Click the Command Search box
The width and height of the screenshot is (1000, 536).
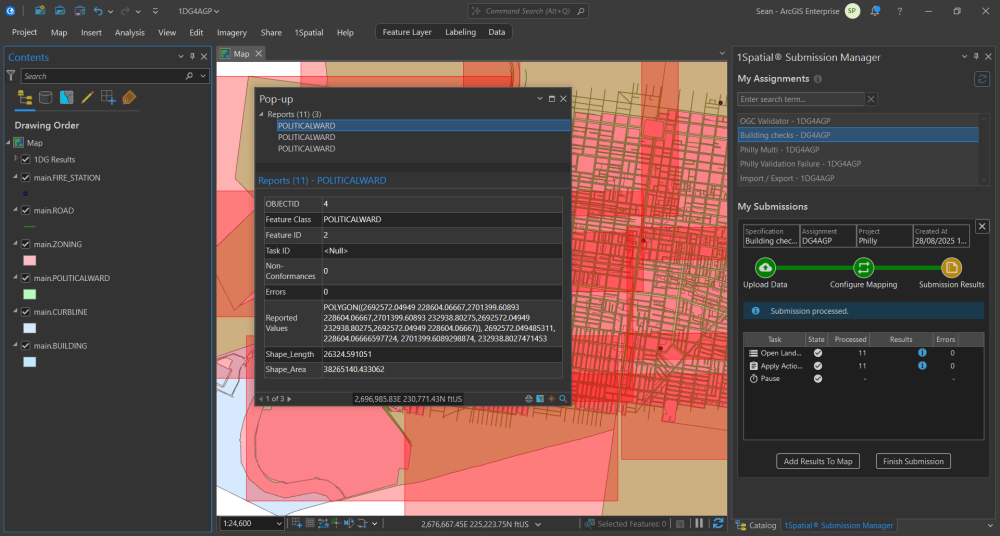[528, 11]
